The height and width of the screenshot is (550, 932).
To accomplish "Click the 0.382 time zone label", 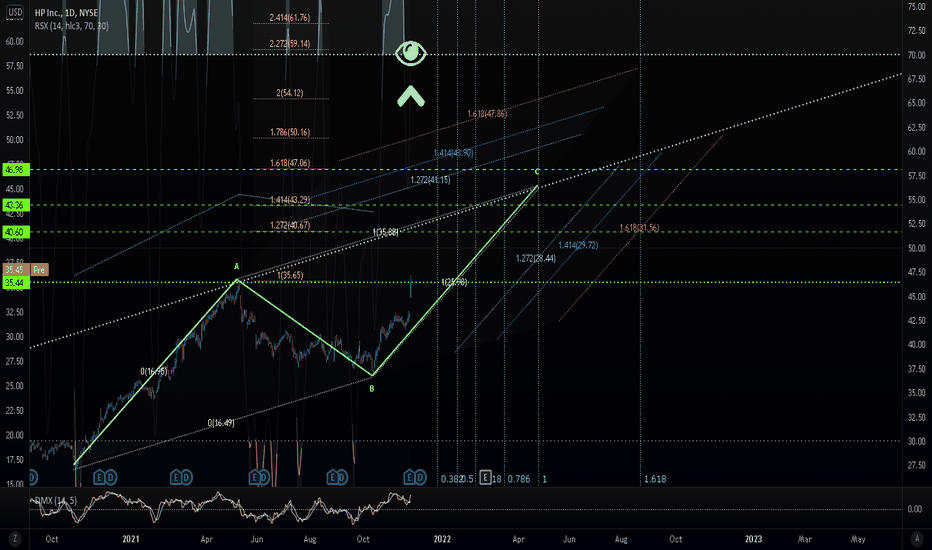I will (x=451, y=479).
